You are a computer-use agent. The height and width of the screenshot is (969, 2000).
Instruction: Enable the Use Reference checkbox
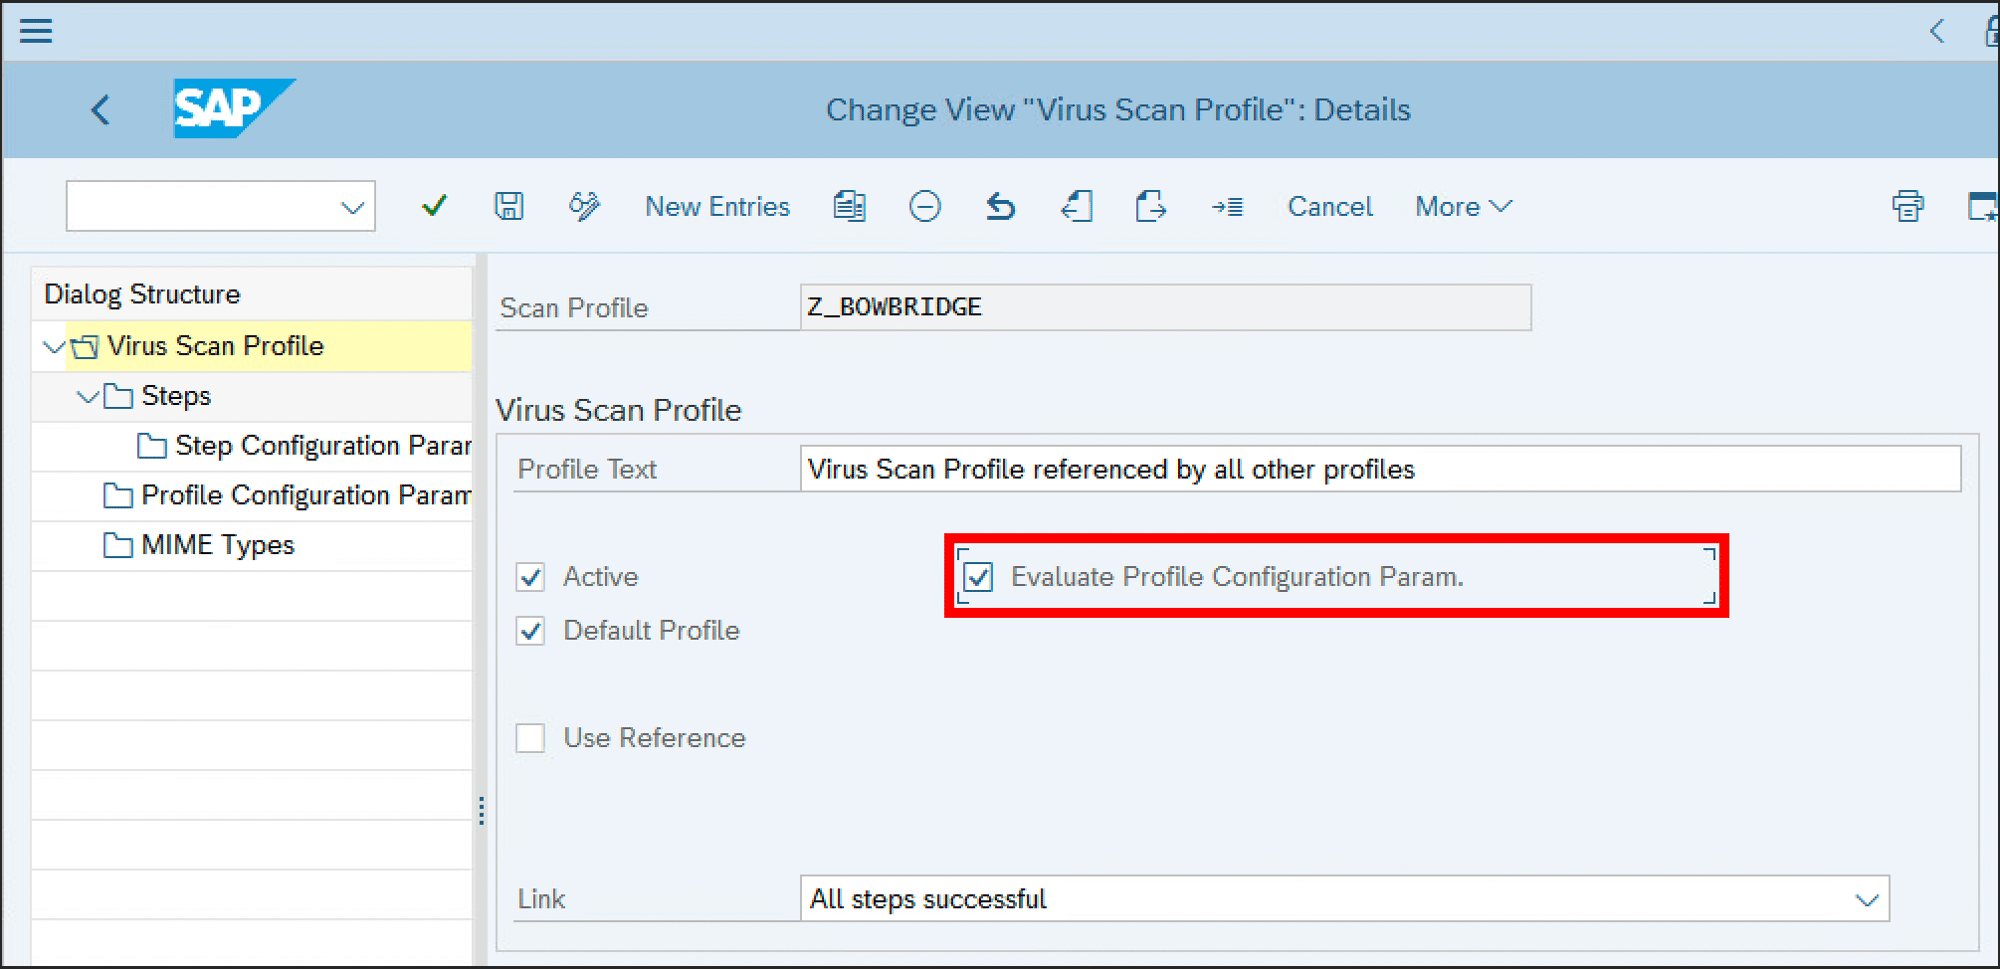point(530,738)
